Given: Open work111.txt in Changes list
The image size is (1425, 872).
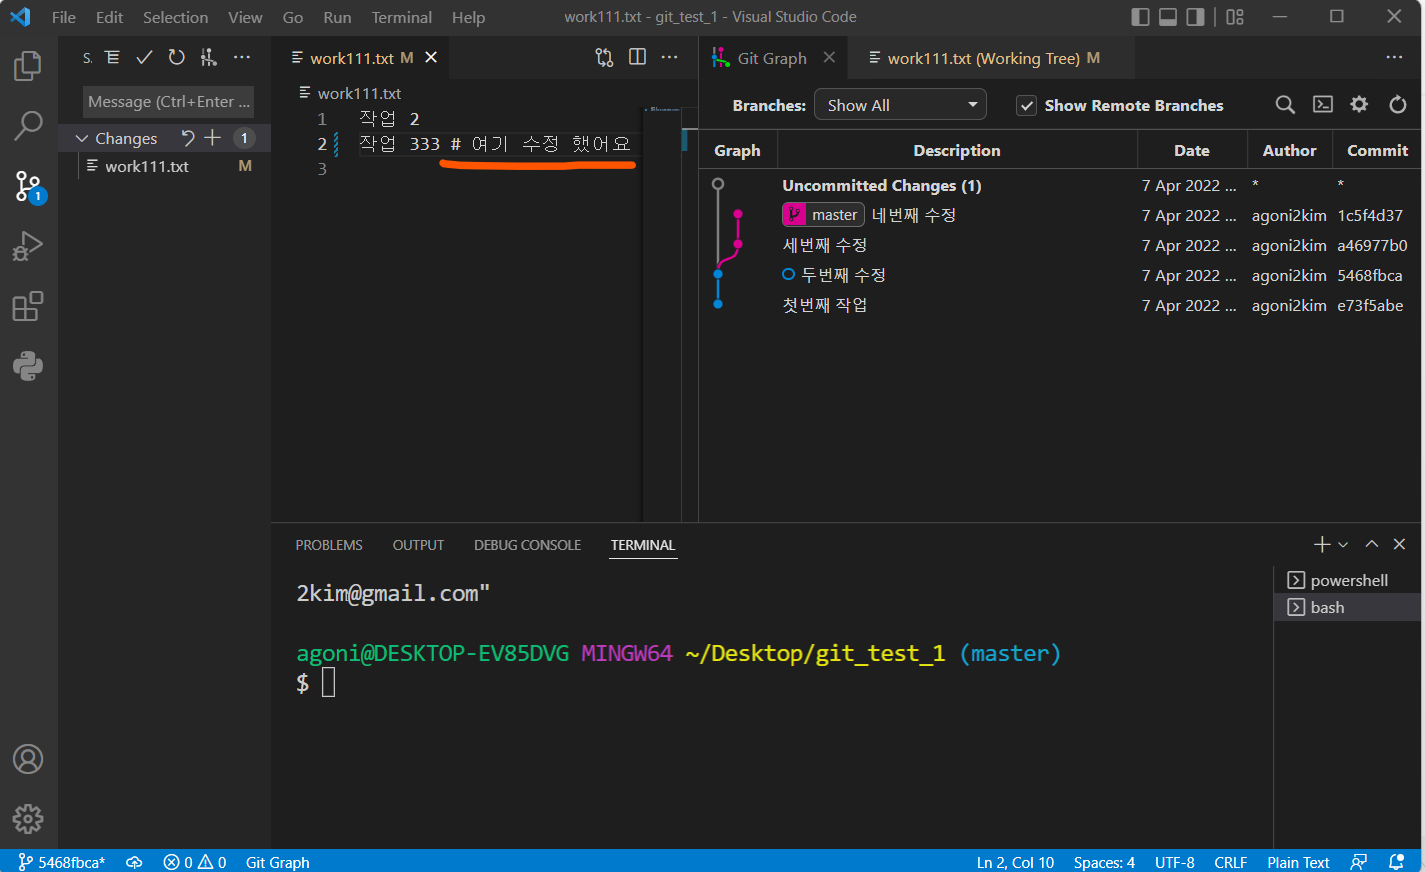Looking at the screenshot, I should pos(164,166).
